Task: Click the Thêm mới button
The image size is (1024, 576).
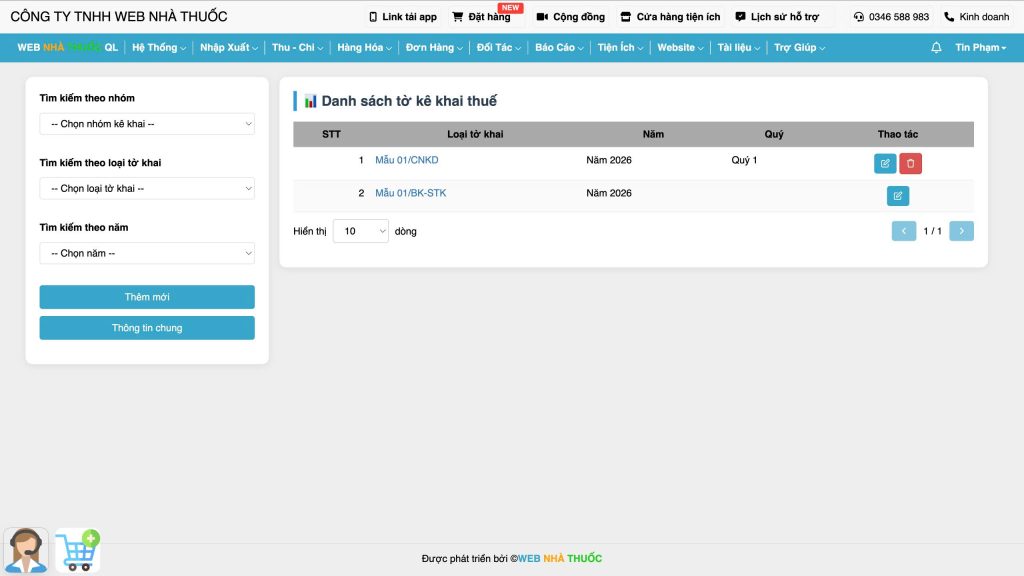Action: (x=147, y=297)
